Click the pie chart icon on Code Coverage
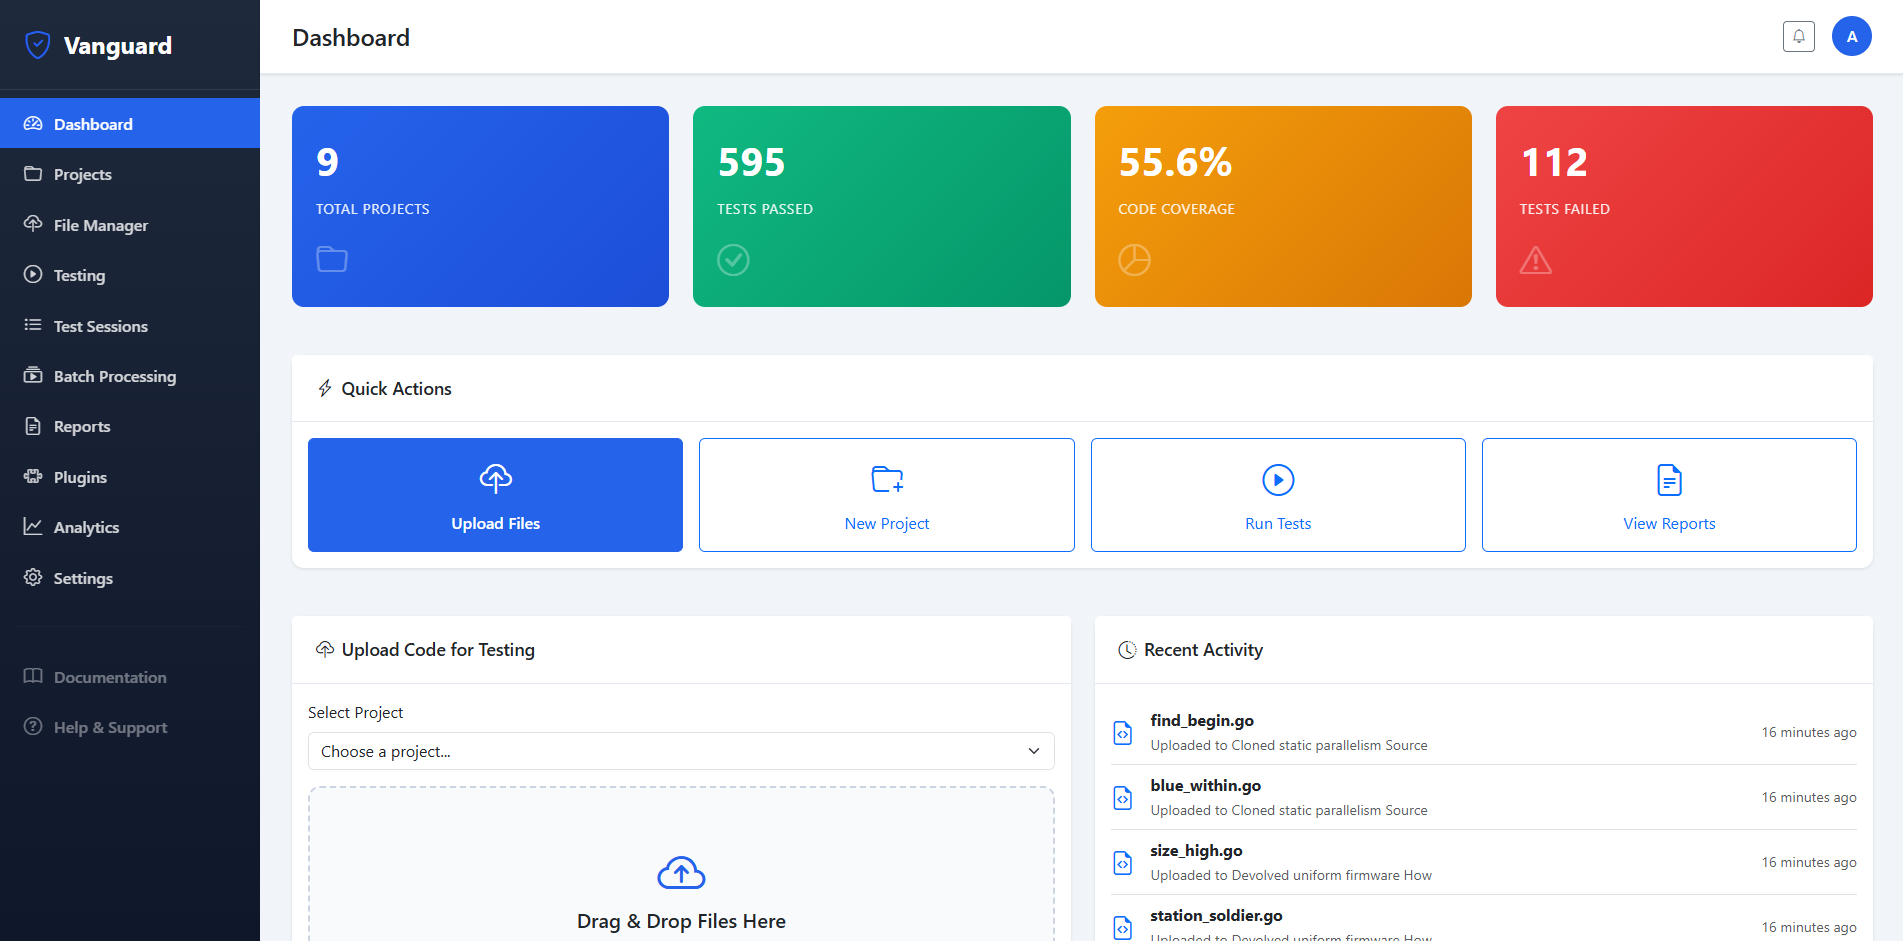The image size is (1903, 941). pyautogui.click(x=1134, y=260)
